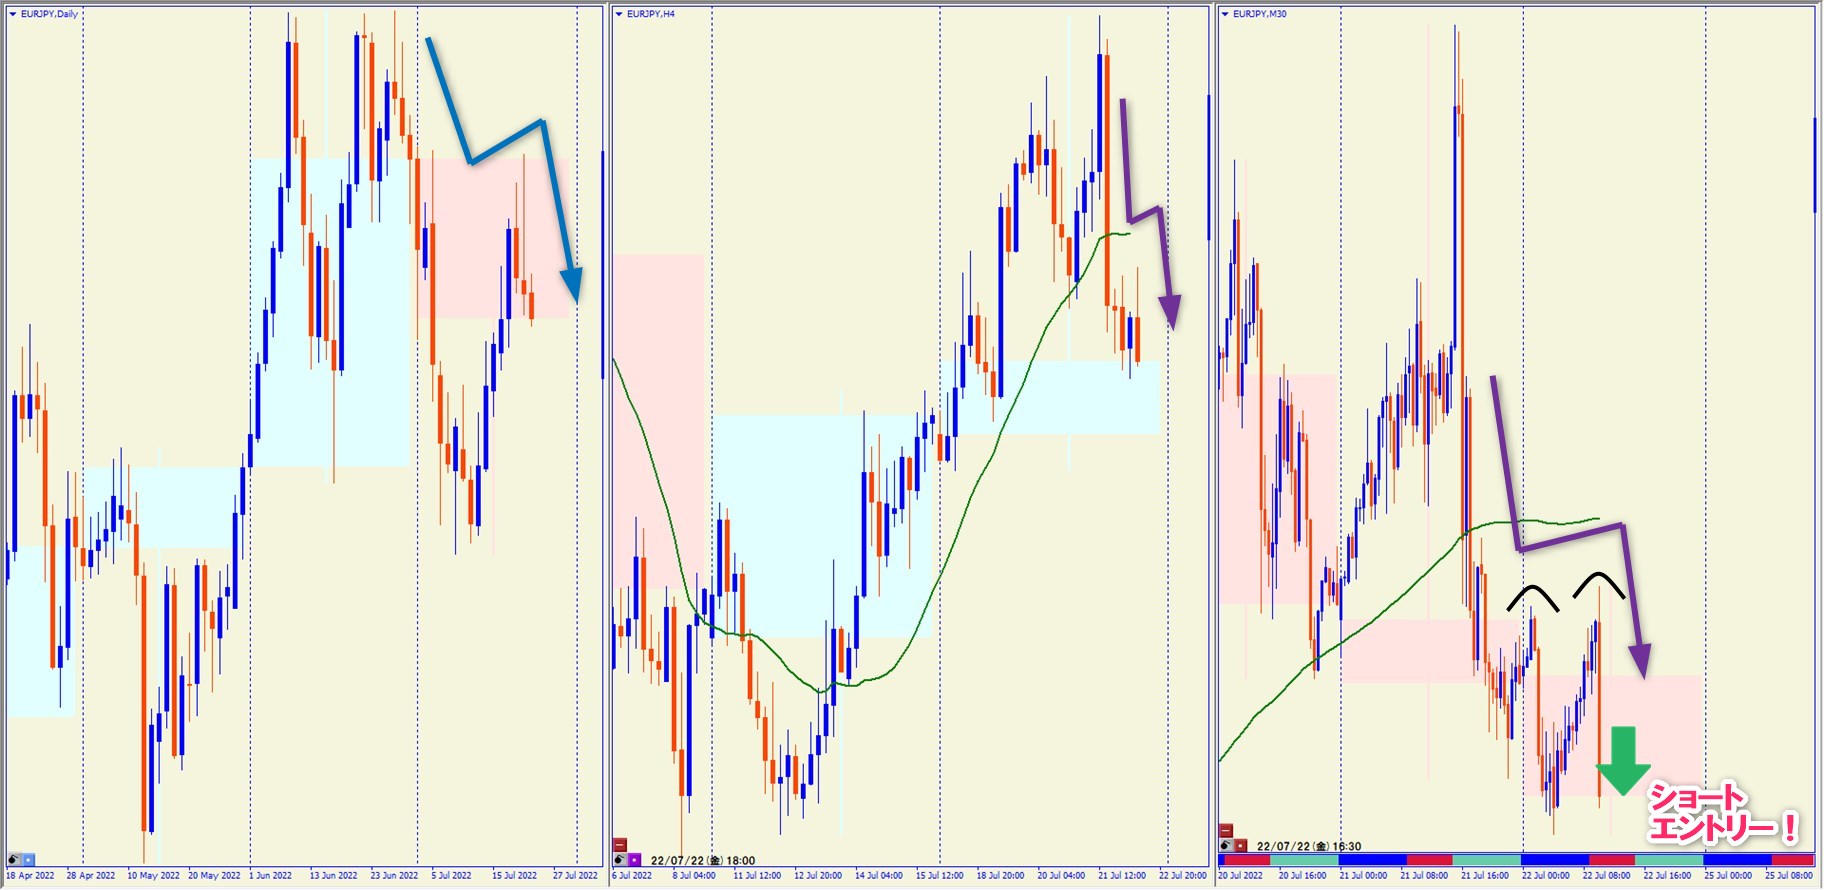Click the blue square button in Daily chart
This screenshot has height=890, width=1824.
28,859
